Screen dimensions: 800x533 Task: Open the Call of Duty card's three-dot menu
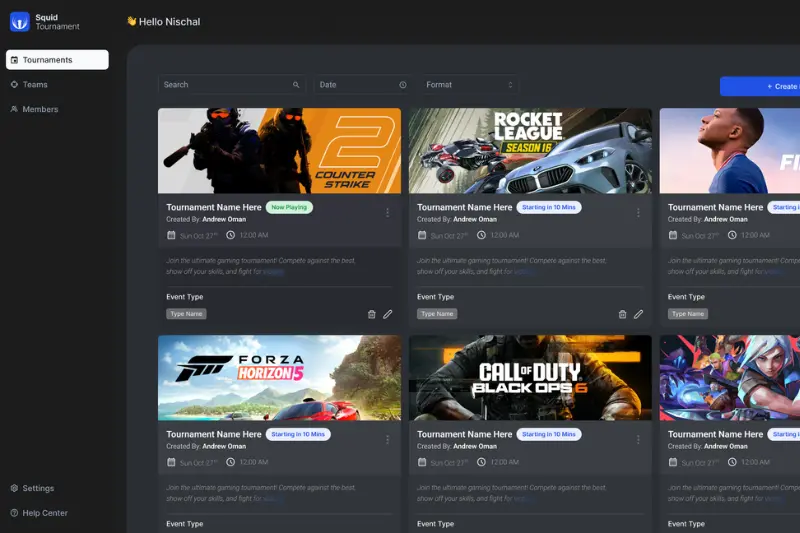click(638, 439)
